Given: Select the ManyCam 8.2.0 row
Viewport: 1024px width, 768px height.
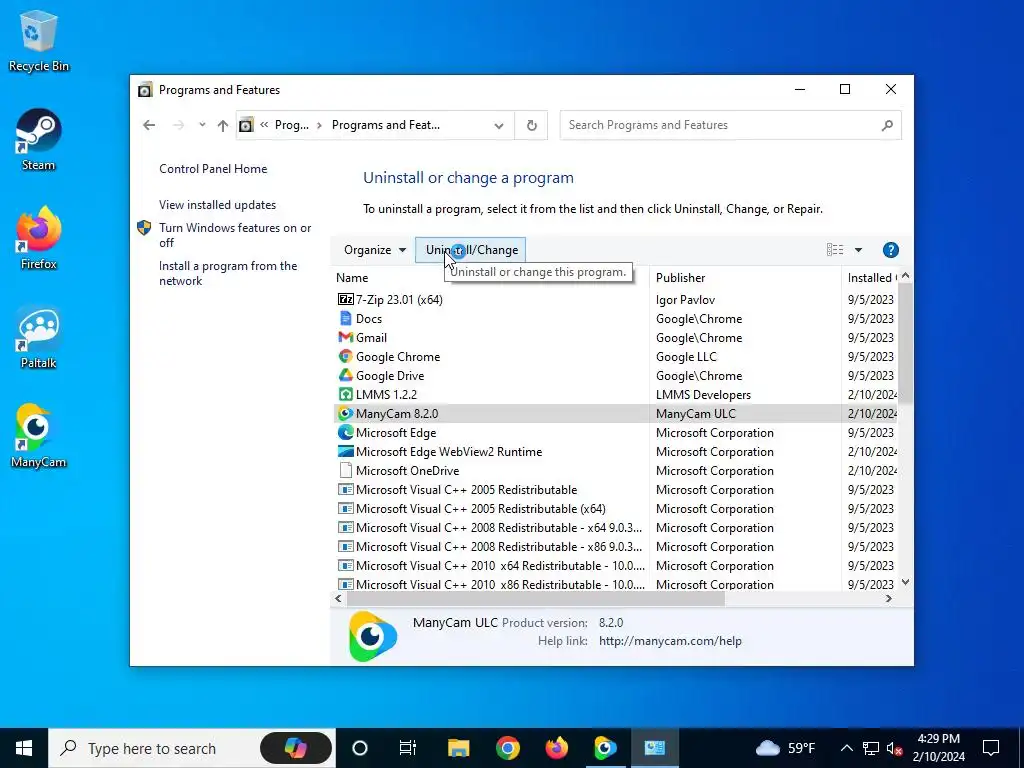Looking at the screenshot, I should coord(616,413).
